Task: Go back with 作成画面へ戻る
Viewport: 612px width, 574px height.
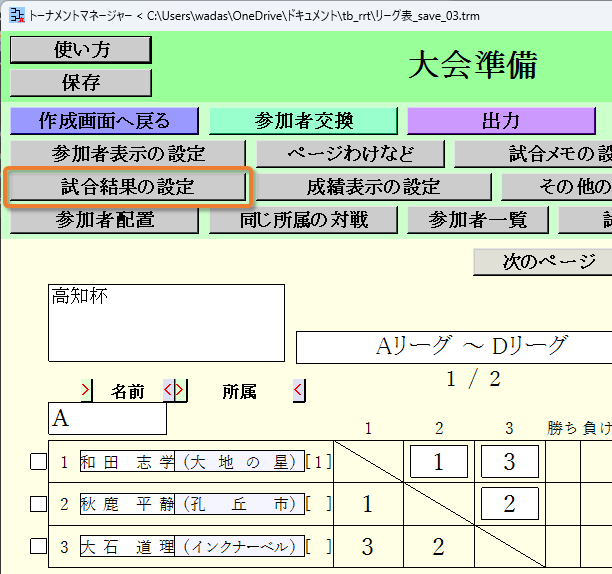Action: pyautogui.click(x=105, y=121)
